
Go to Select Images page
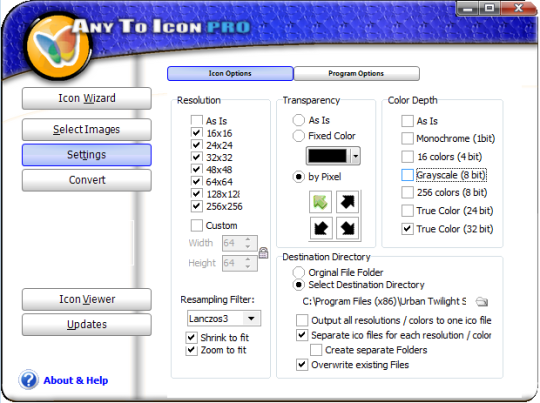pos(87,130)
